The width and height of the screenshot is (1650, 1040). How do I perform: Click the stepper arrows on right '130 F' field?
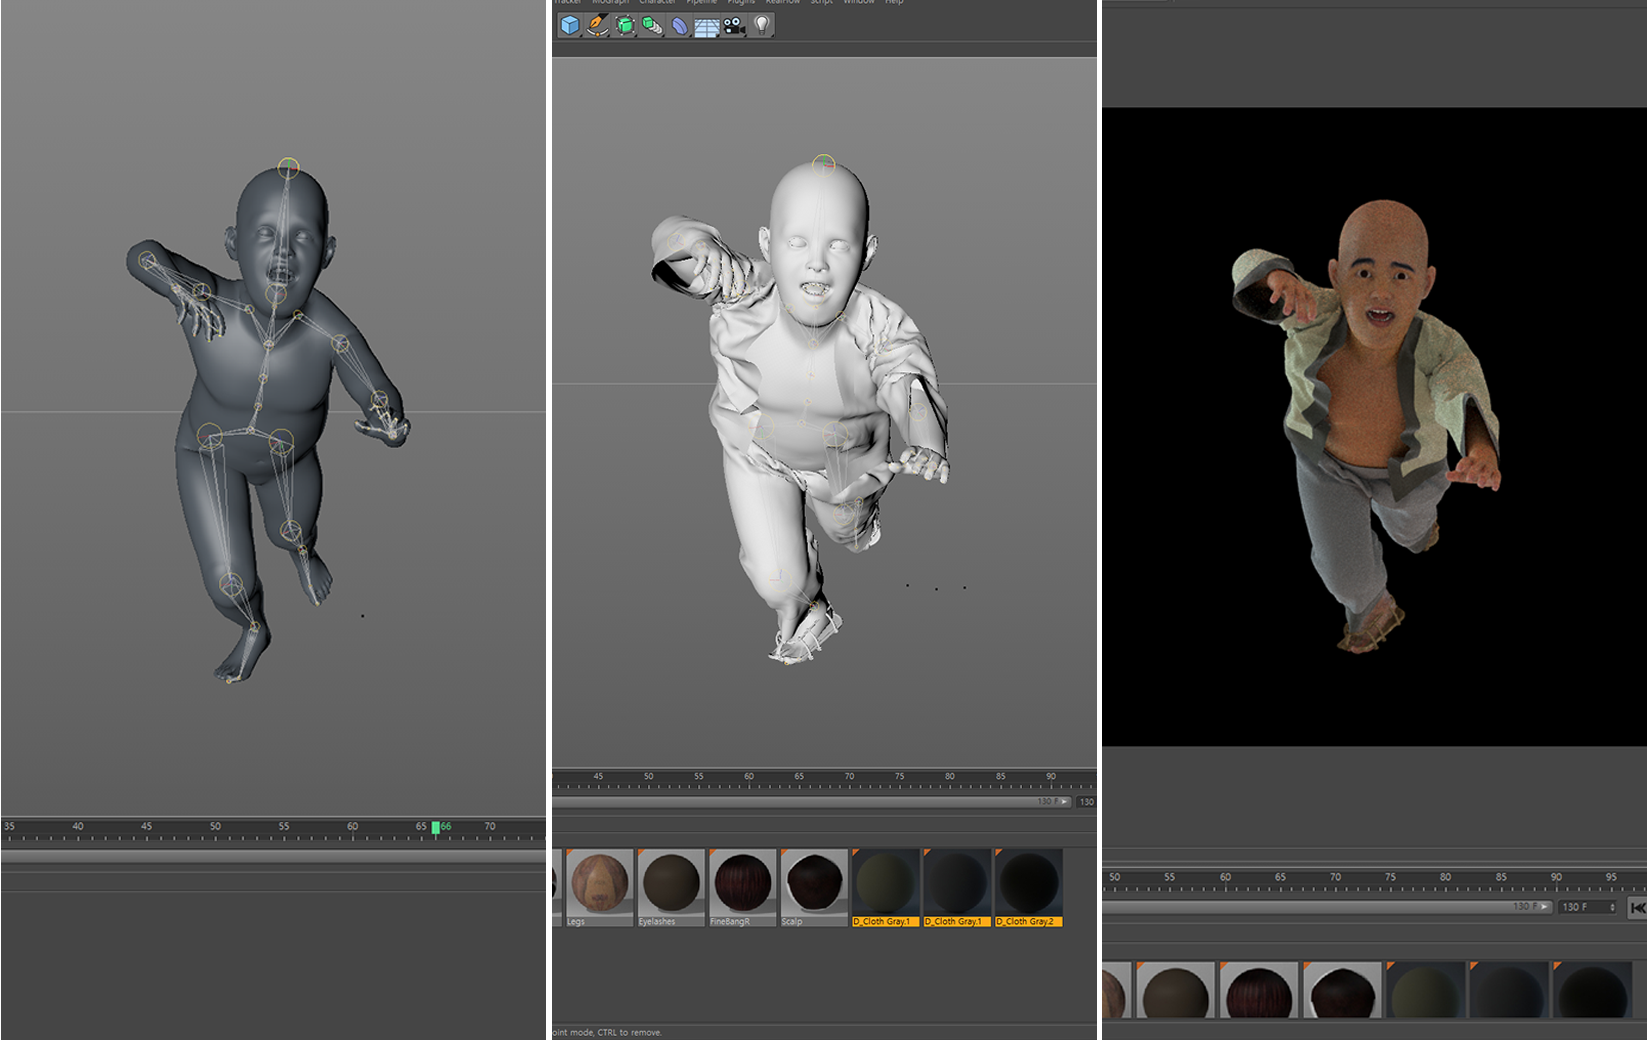point(1612,907)
